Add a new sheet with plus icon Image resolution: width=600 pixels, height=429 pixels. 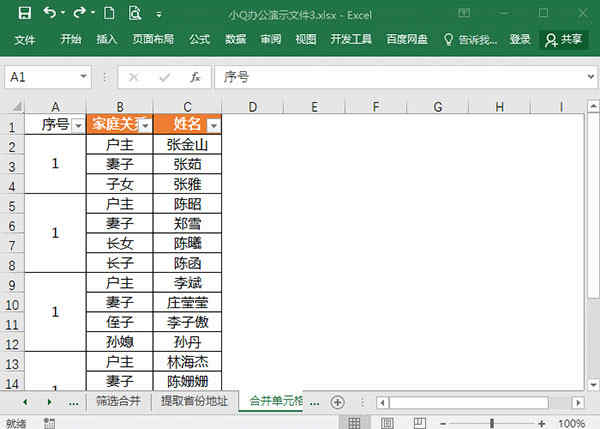coord(338,402)
